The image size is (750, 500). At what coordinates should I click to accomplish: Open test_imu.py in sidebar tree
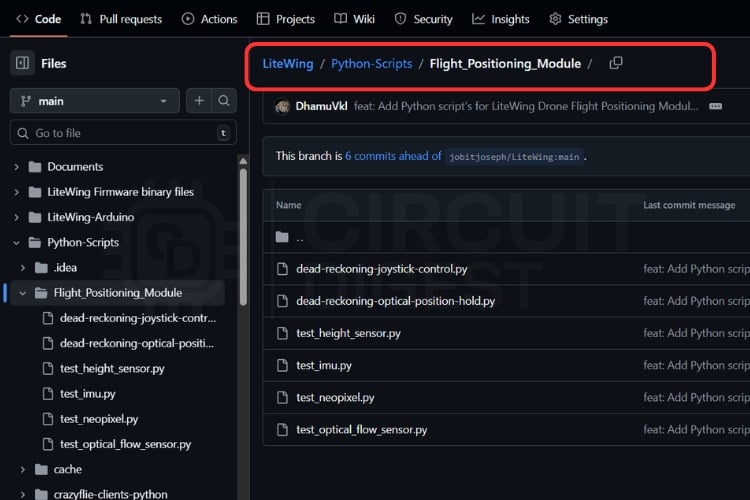click(x=88, y=394)
